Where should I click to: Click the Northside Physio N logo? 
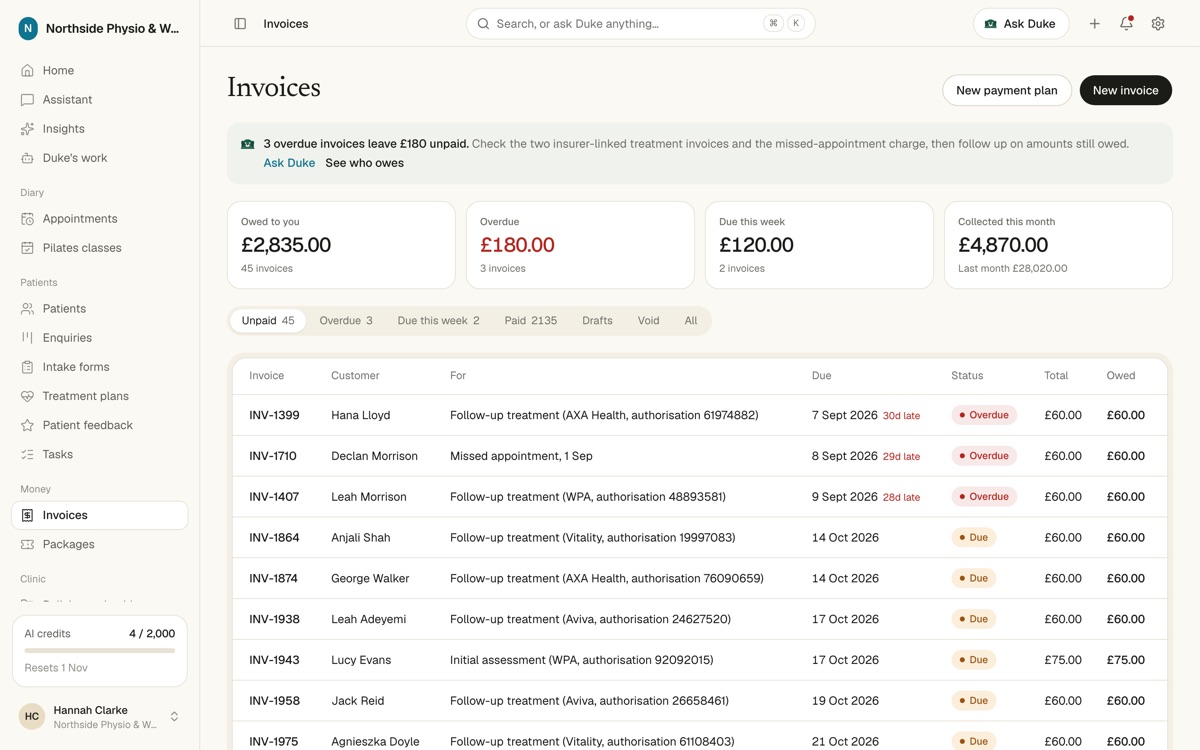pyautogui.click(x=28, y=29)
